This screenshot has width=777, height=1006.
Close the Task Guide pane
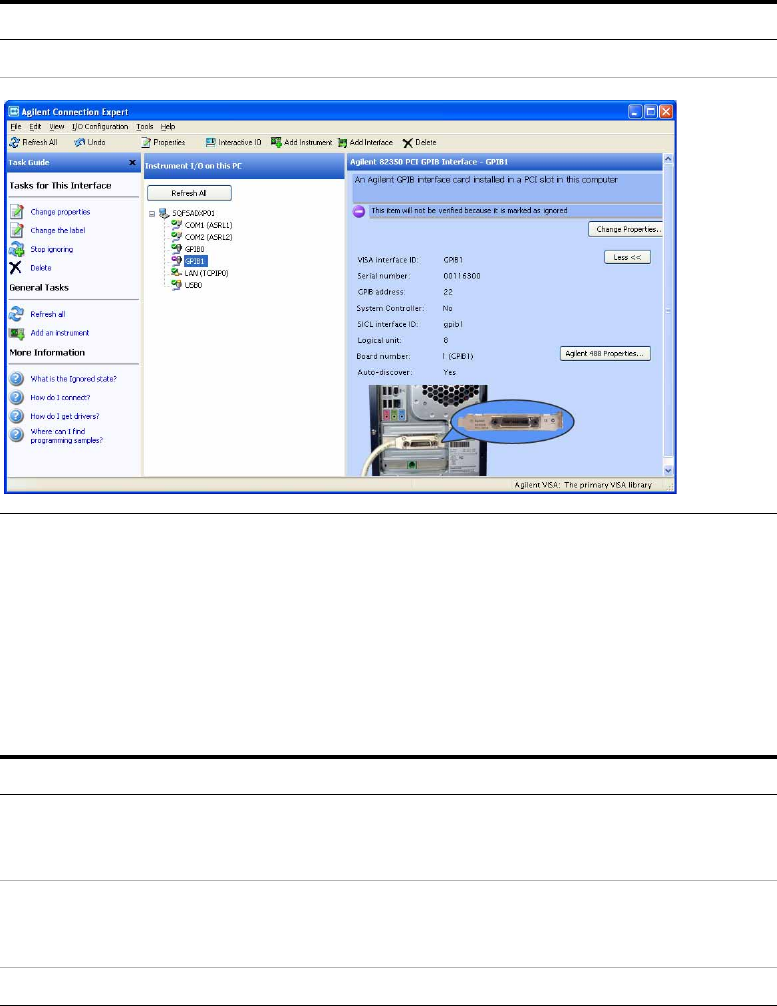click(132, 162)
